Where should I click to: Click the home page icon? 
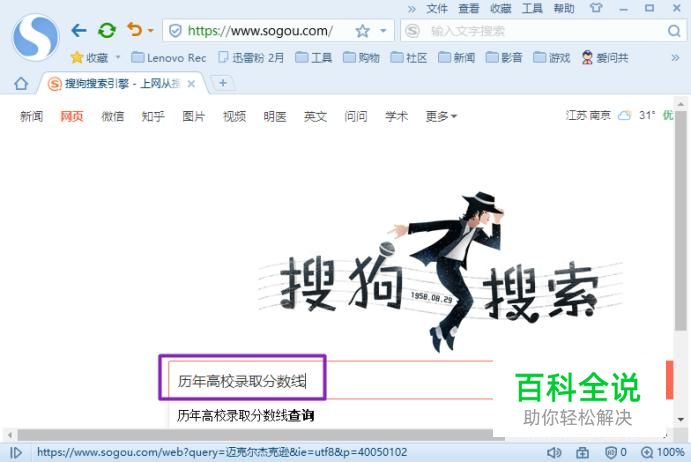[x=21, y=83]
